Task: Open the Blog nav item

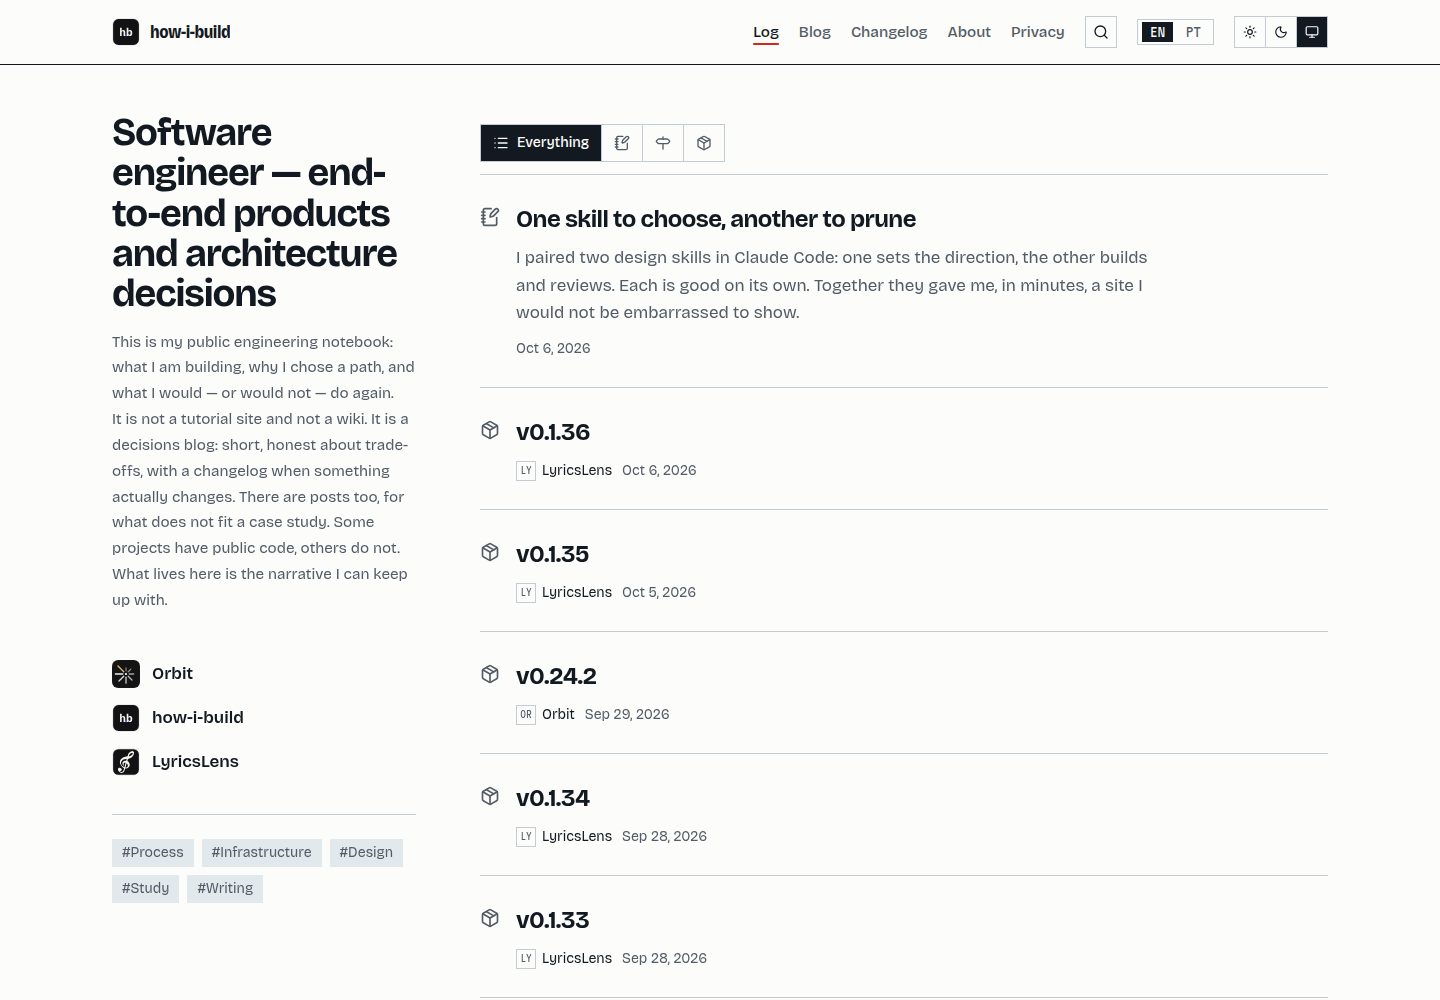Action: 815,32
